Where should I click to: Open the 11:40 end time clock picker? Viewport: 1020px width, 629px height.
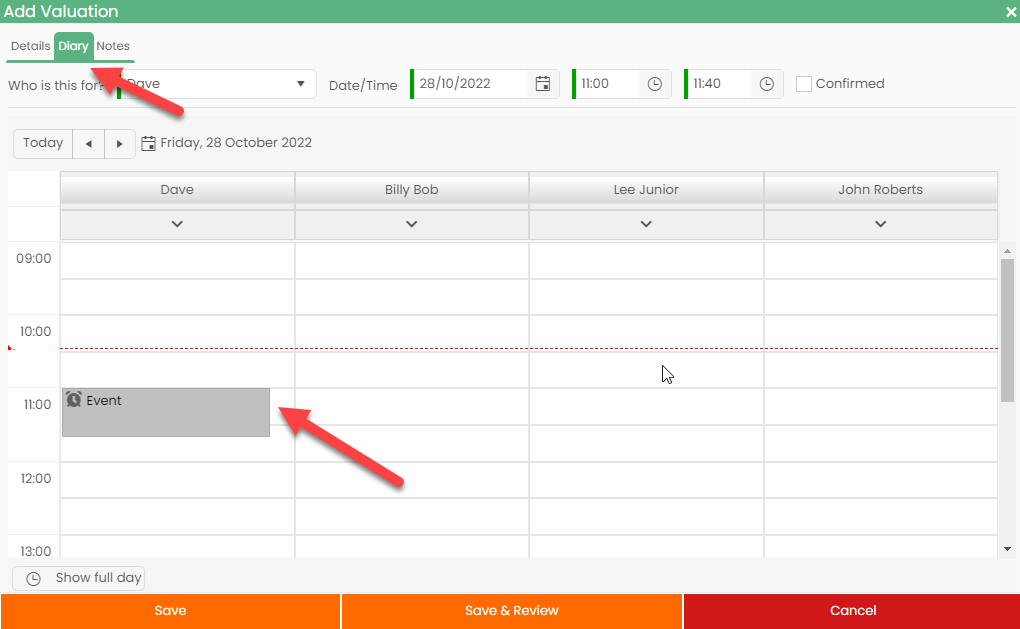pyautogui.click(x=766, y=84)
